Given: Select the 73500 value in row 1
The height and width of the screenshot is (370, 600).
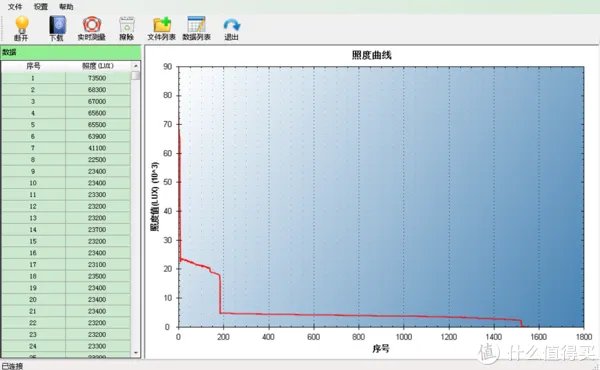Looking at the screenshot, I should [x=97, y=78].
